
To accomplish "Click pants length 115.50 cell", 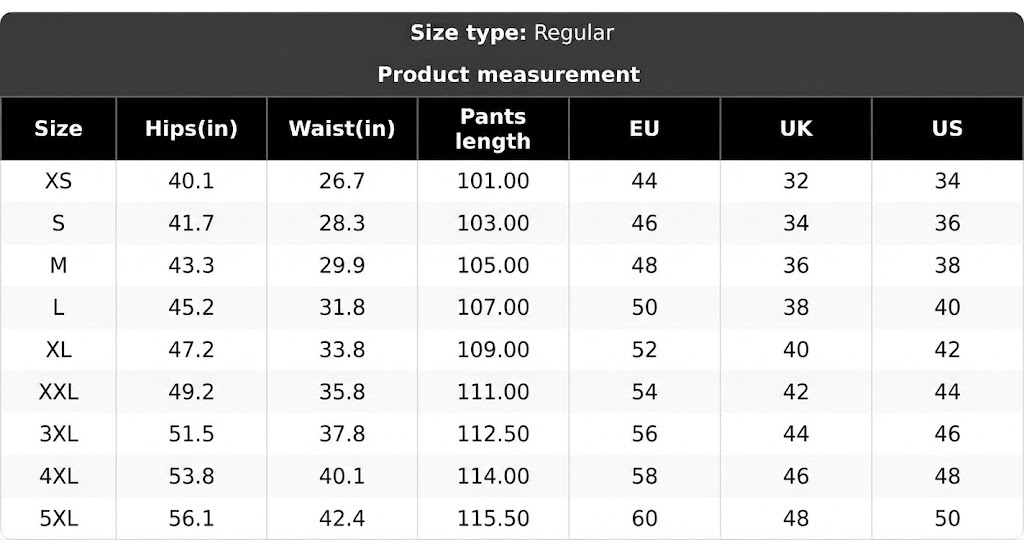I will [x=493, y=518].
